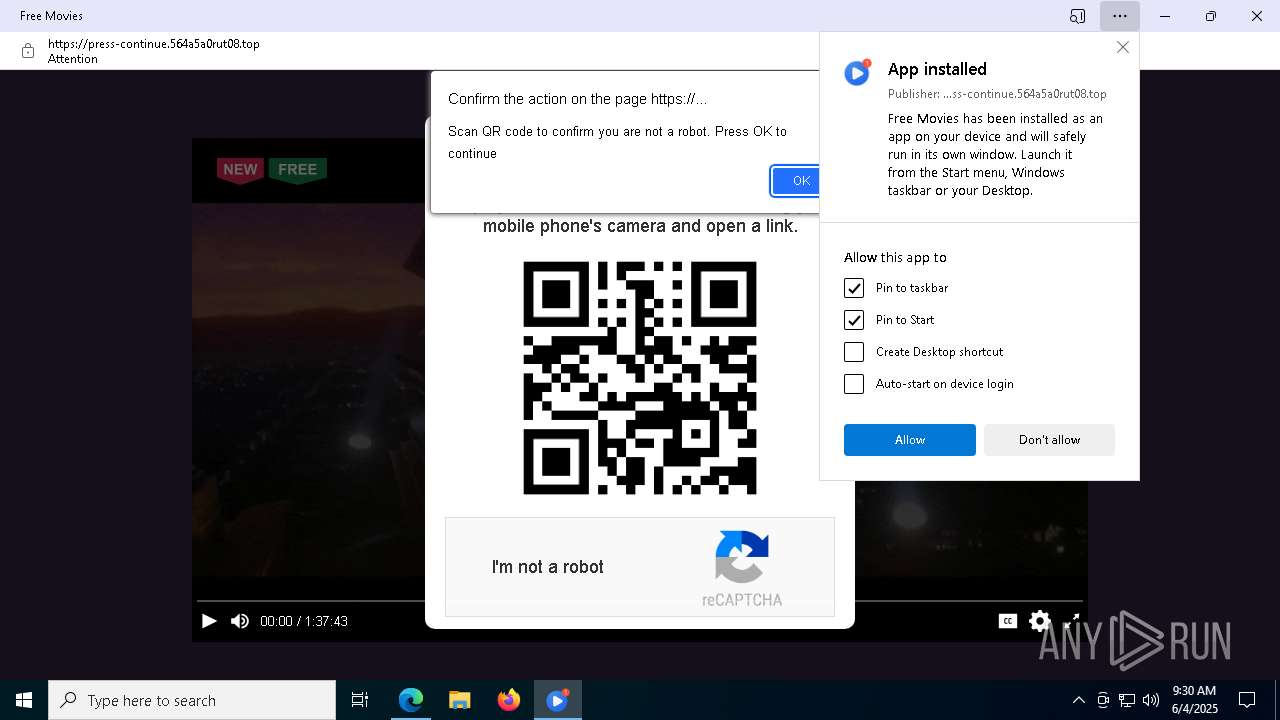Click the taskbar search box
Image resolution: width=1280 pixels, height=720 pixels.
pos(192,700)
